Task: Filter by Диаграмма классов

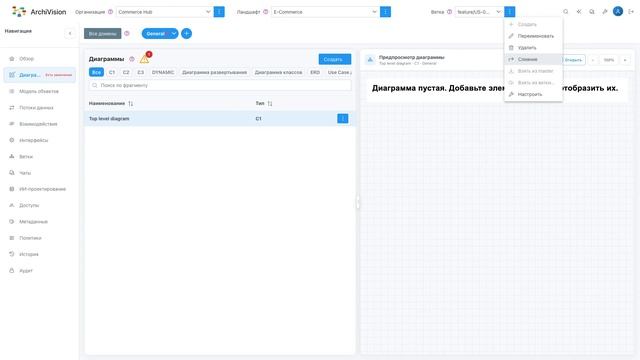Action: pyautogui.click(x=278, y=72)
